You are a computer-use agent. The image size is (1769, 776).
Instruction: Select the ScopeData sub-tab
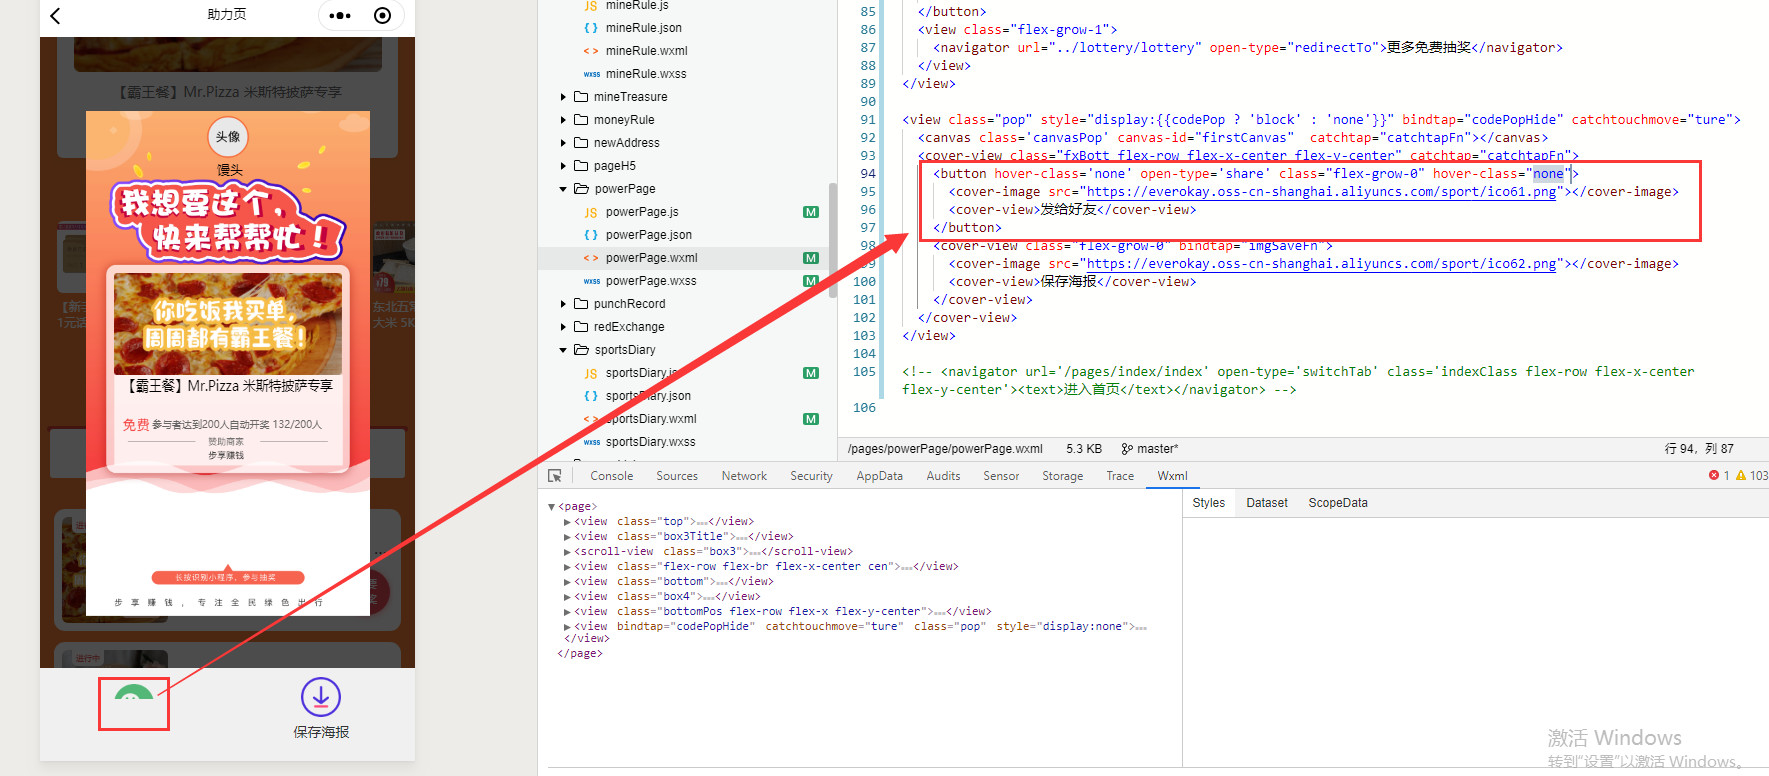coord(1338,503)
